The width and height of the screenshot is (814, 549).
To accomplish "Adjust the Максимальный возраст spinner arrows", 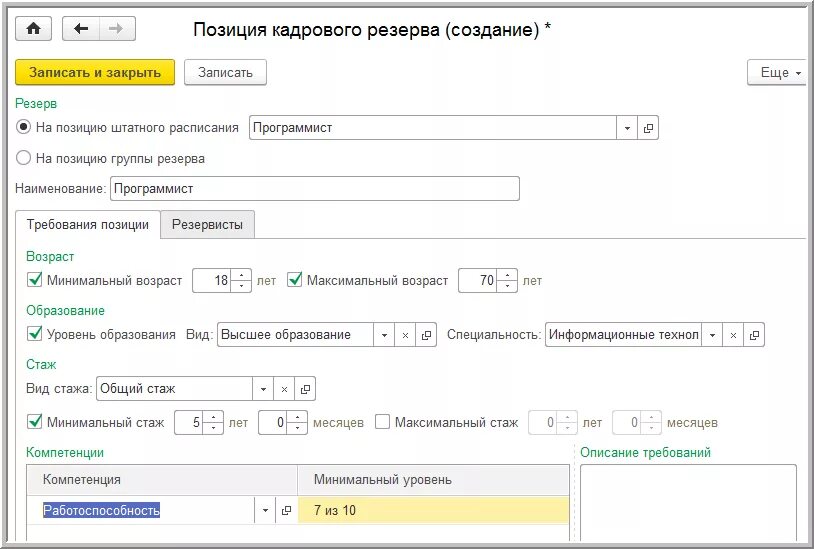I will (x=507, y=281).
